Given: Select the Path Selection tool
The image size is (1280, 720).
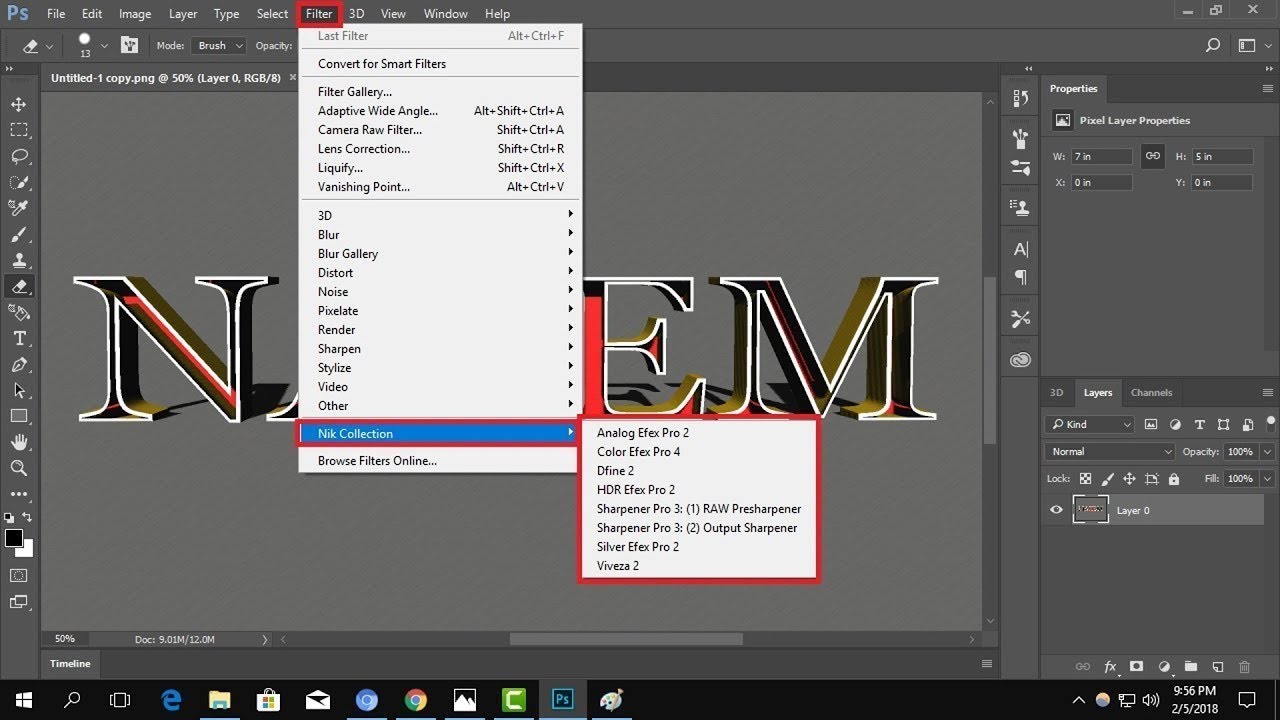Looking at the screenshot, I should click(19, 390).
